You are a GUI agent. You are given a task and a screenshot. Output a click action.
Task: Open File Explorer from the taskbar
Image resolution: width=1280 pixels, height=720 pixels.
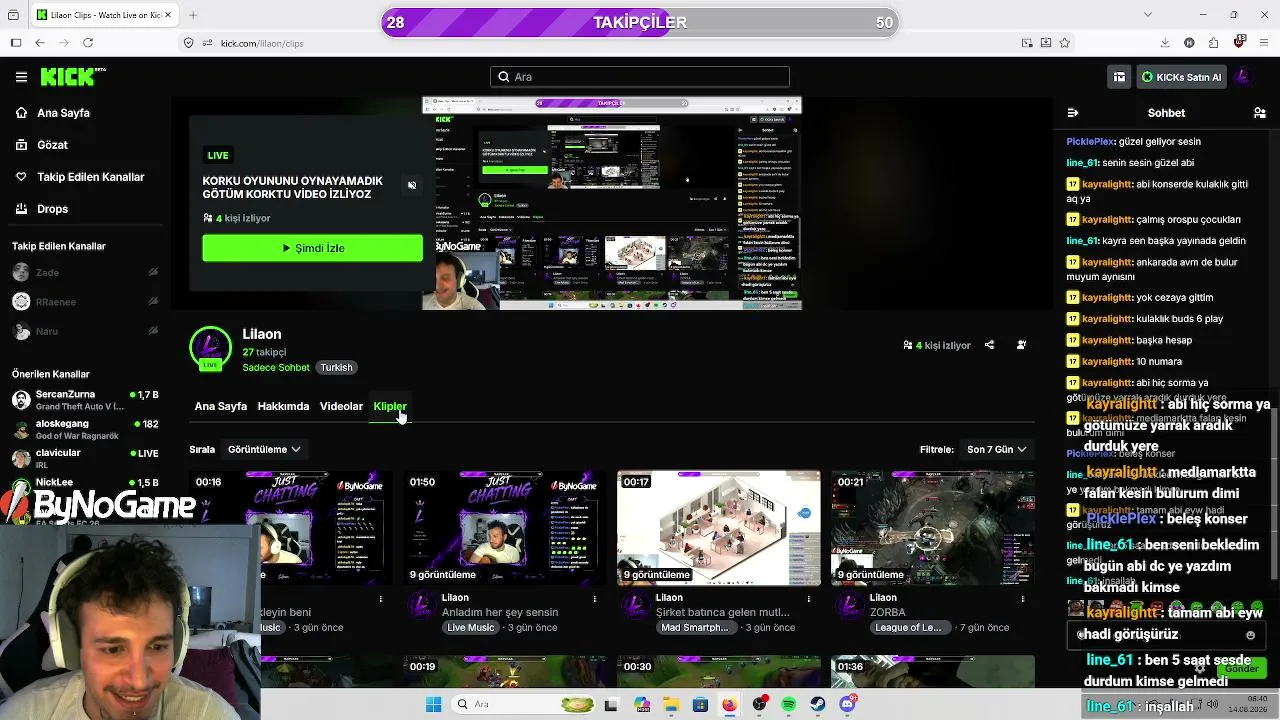[x=671, y=704]
